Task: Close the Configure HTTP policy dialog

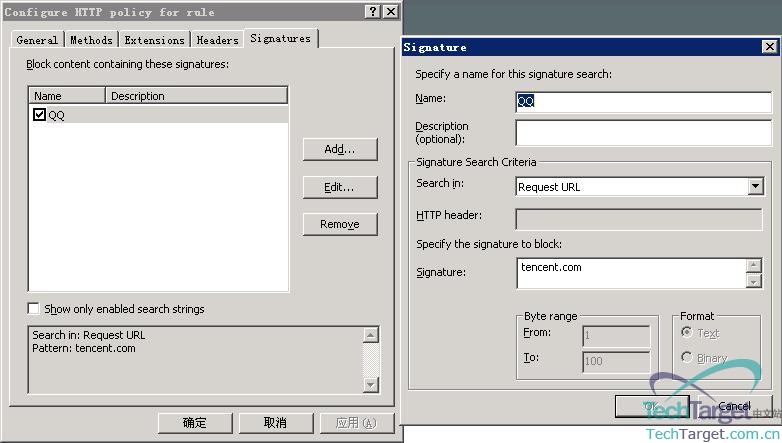Action: point(390,11)
